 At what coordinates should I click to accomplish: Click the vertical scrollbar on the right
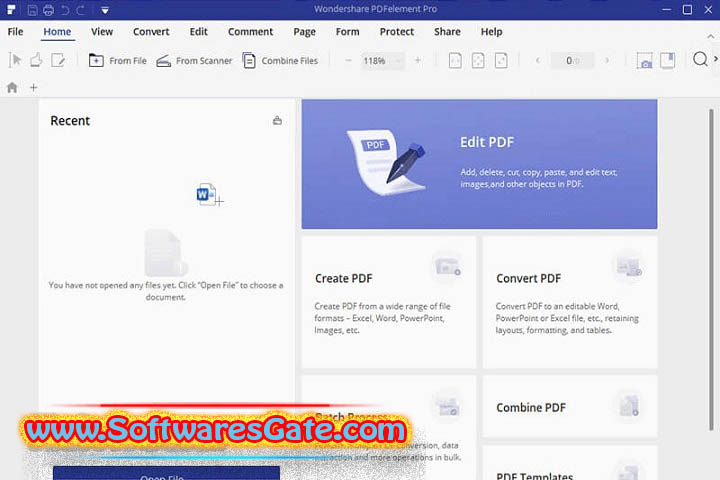click(711, 270)
